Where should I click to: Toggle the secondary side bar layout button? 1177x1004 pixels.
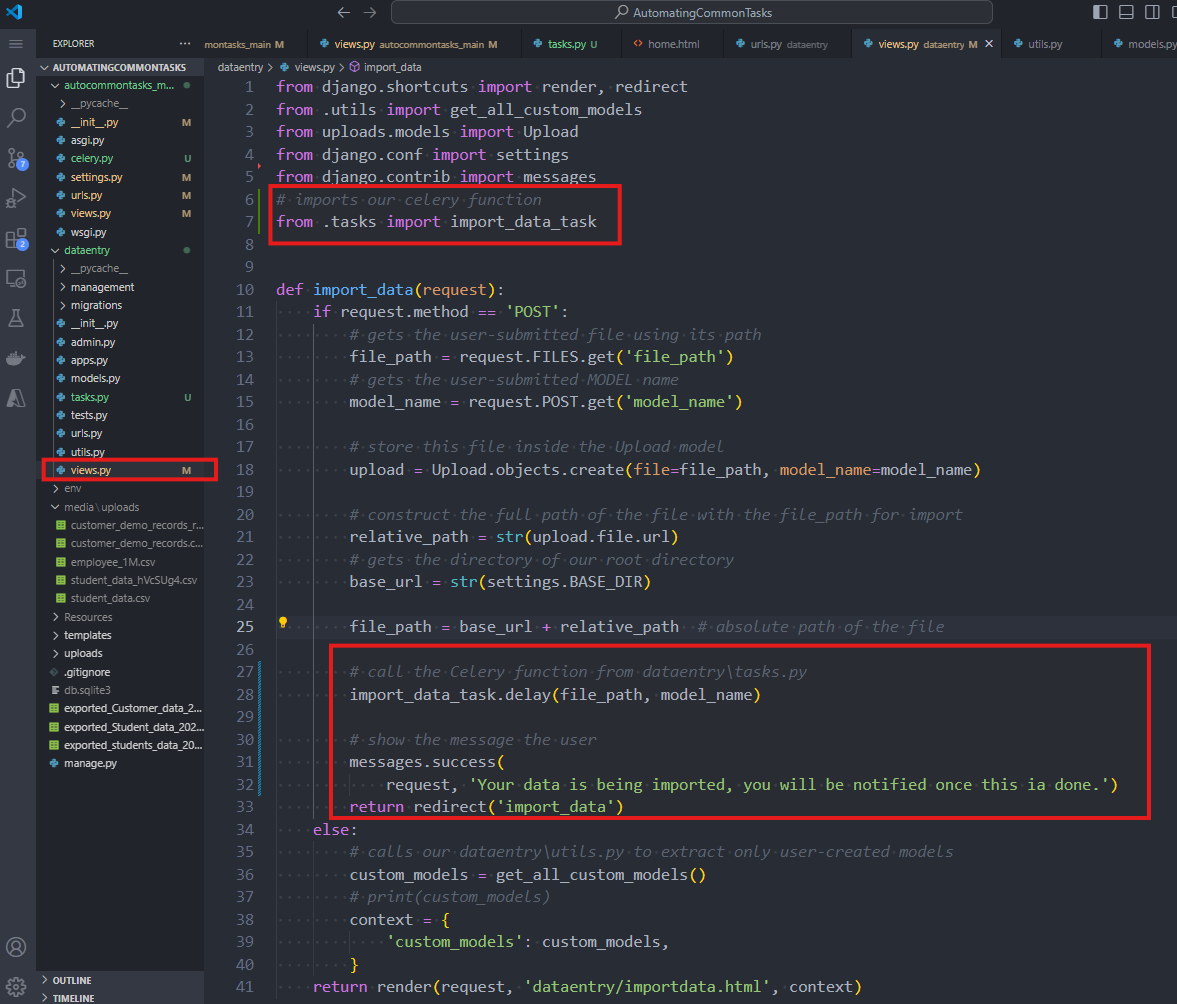click(1152, 12)
